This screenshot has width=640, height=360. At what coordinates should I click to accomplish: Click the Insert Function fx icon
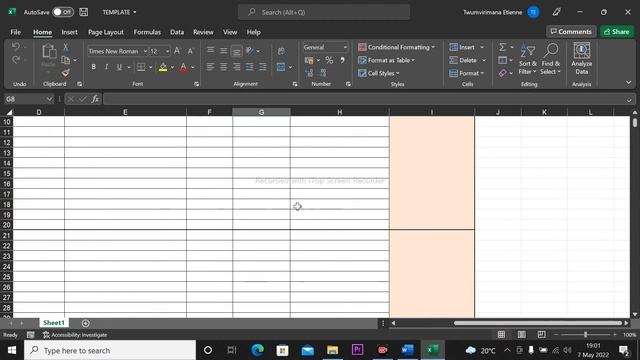click(x=95, y=99)
